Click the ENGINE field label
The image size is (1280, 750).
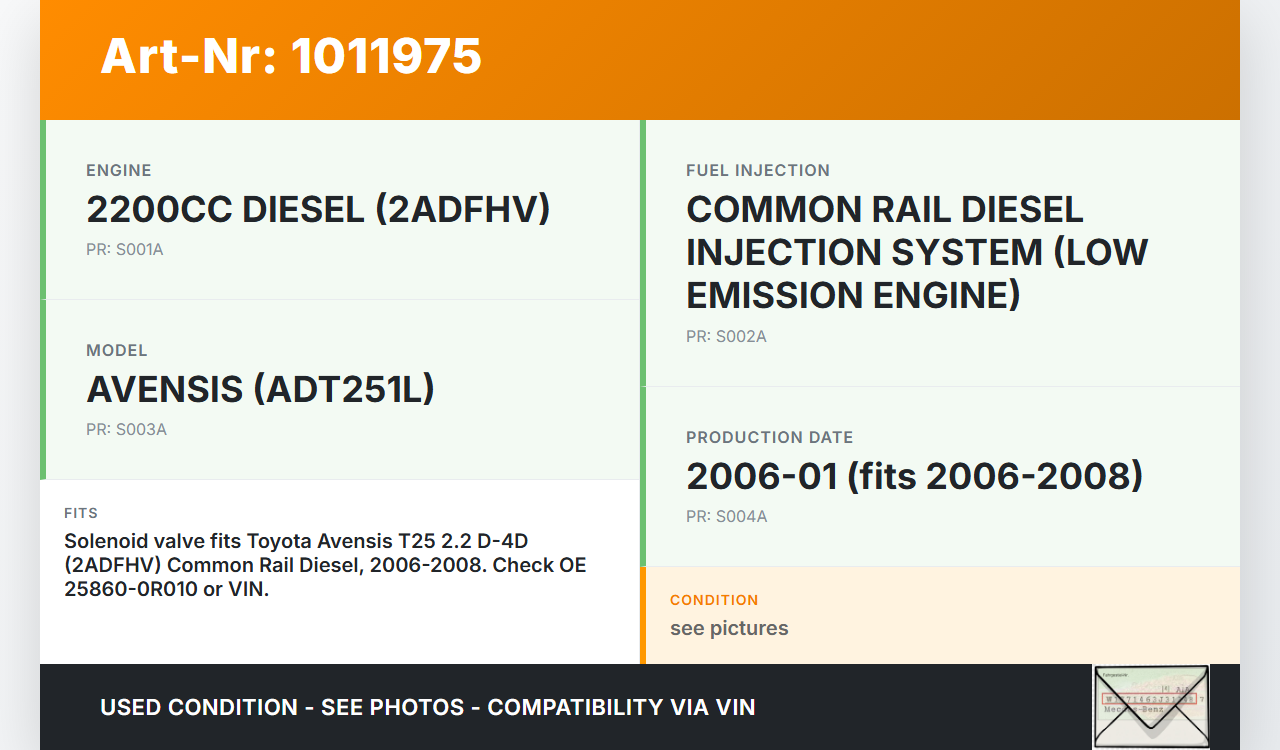[119, 170]
